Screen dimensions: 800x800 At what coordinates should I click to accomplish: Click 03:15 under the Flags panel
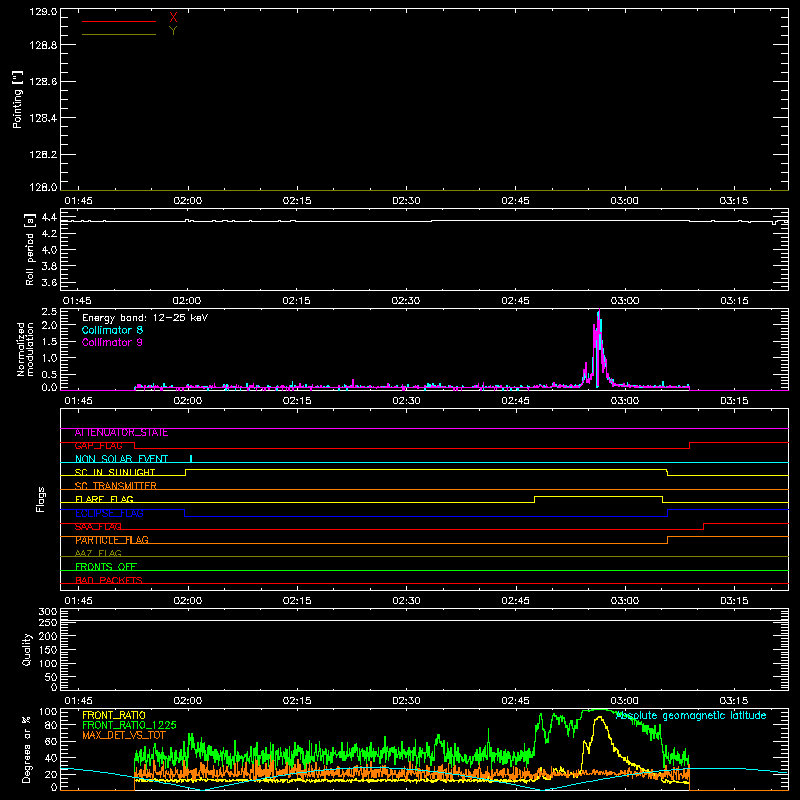tap(734, 601)
